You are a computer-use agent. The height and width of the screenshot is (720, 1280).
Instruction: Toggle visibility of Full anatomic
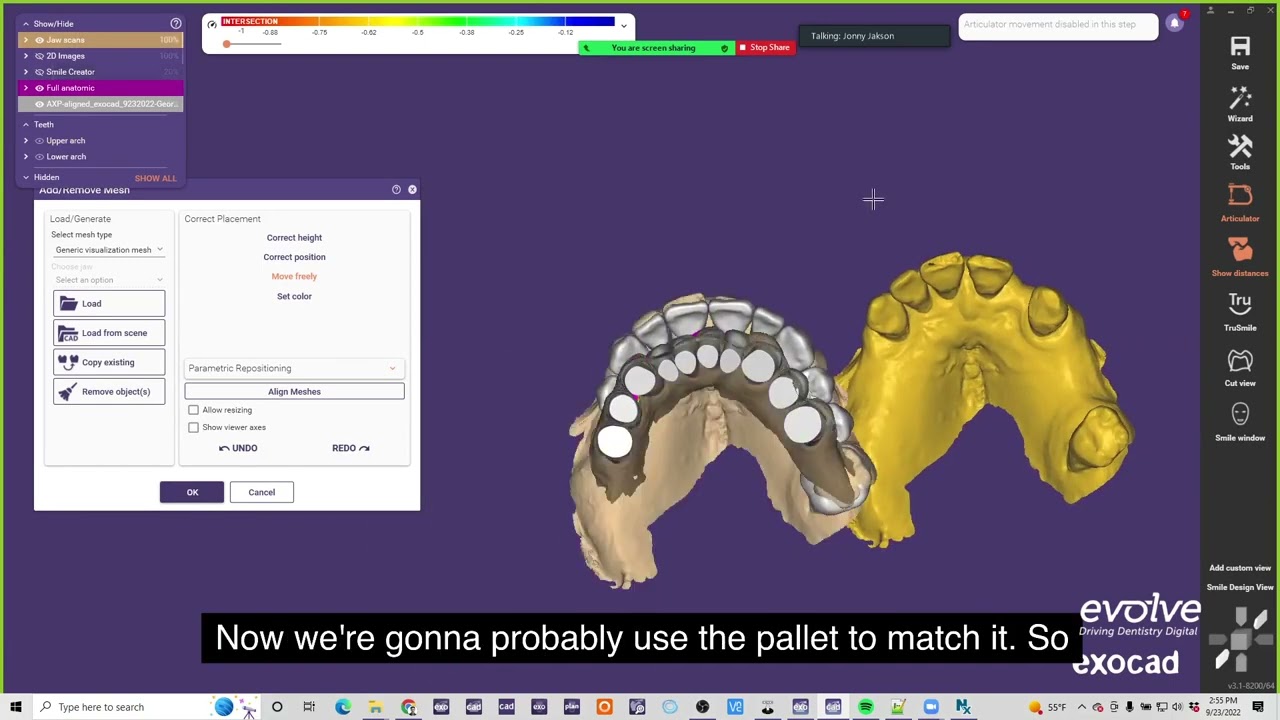[x=39, y=88]
